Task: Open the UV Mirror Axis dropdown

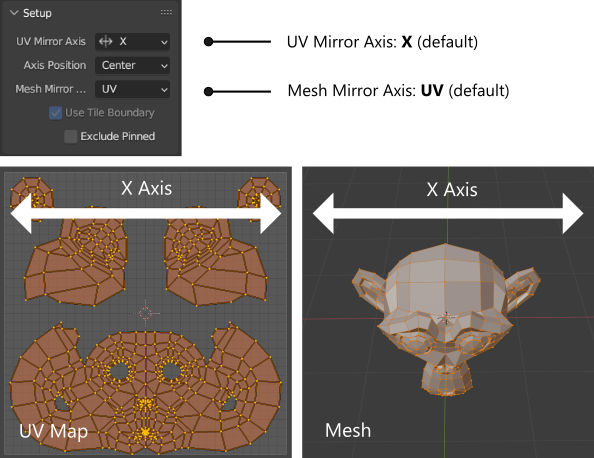Action: coord(132,42)
